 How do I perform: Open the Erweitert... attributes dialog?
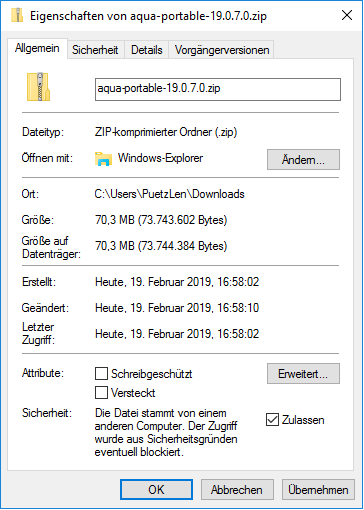303,374
